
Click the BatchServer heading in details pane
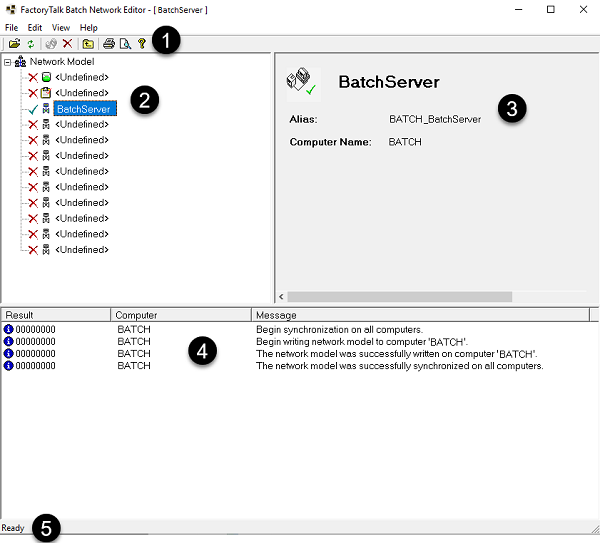pyautogui.click(x=389, y=82)
